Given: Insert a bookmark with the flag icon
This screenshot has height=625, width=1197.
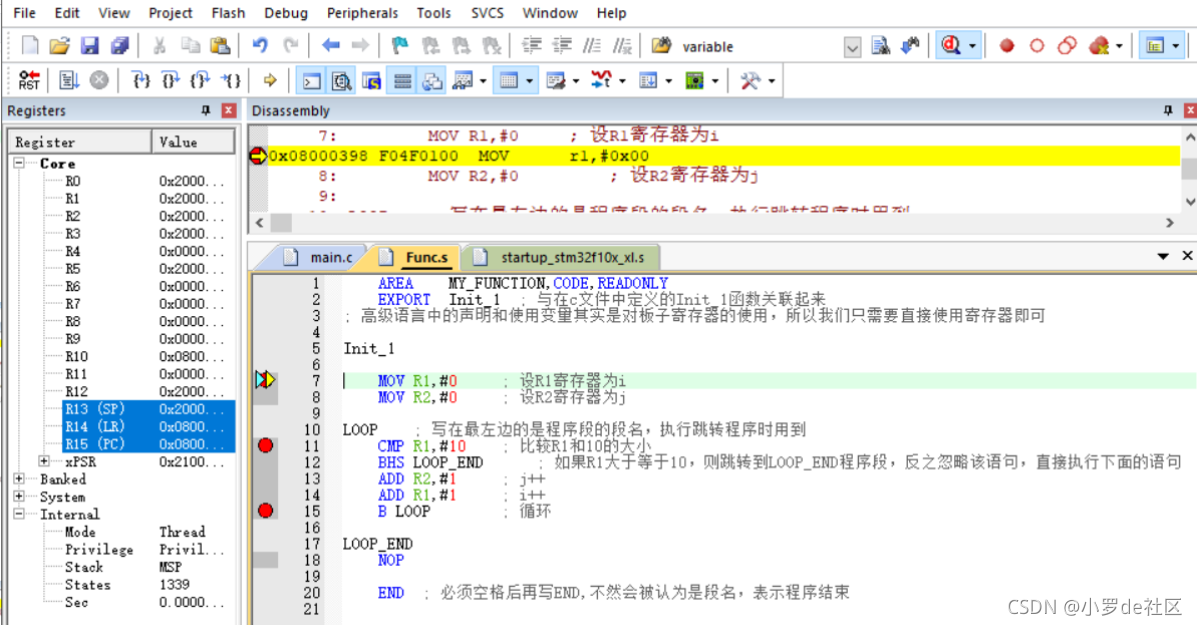Looking at the screenshot, I should tap(400, 46).
